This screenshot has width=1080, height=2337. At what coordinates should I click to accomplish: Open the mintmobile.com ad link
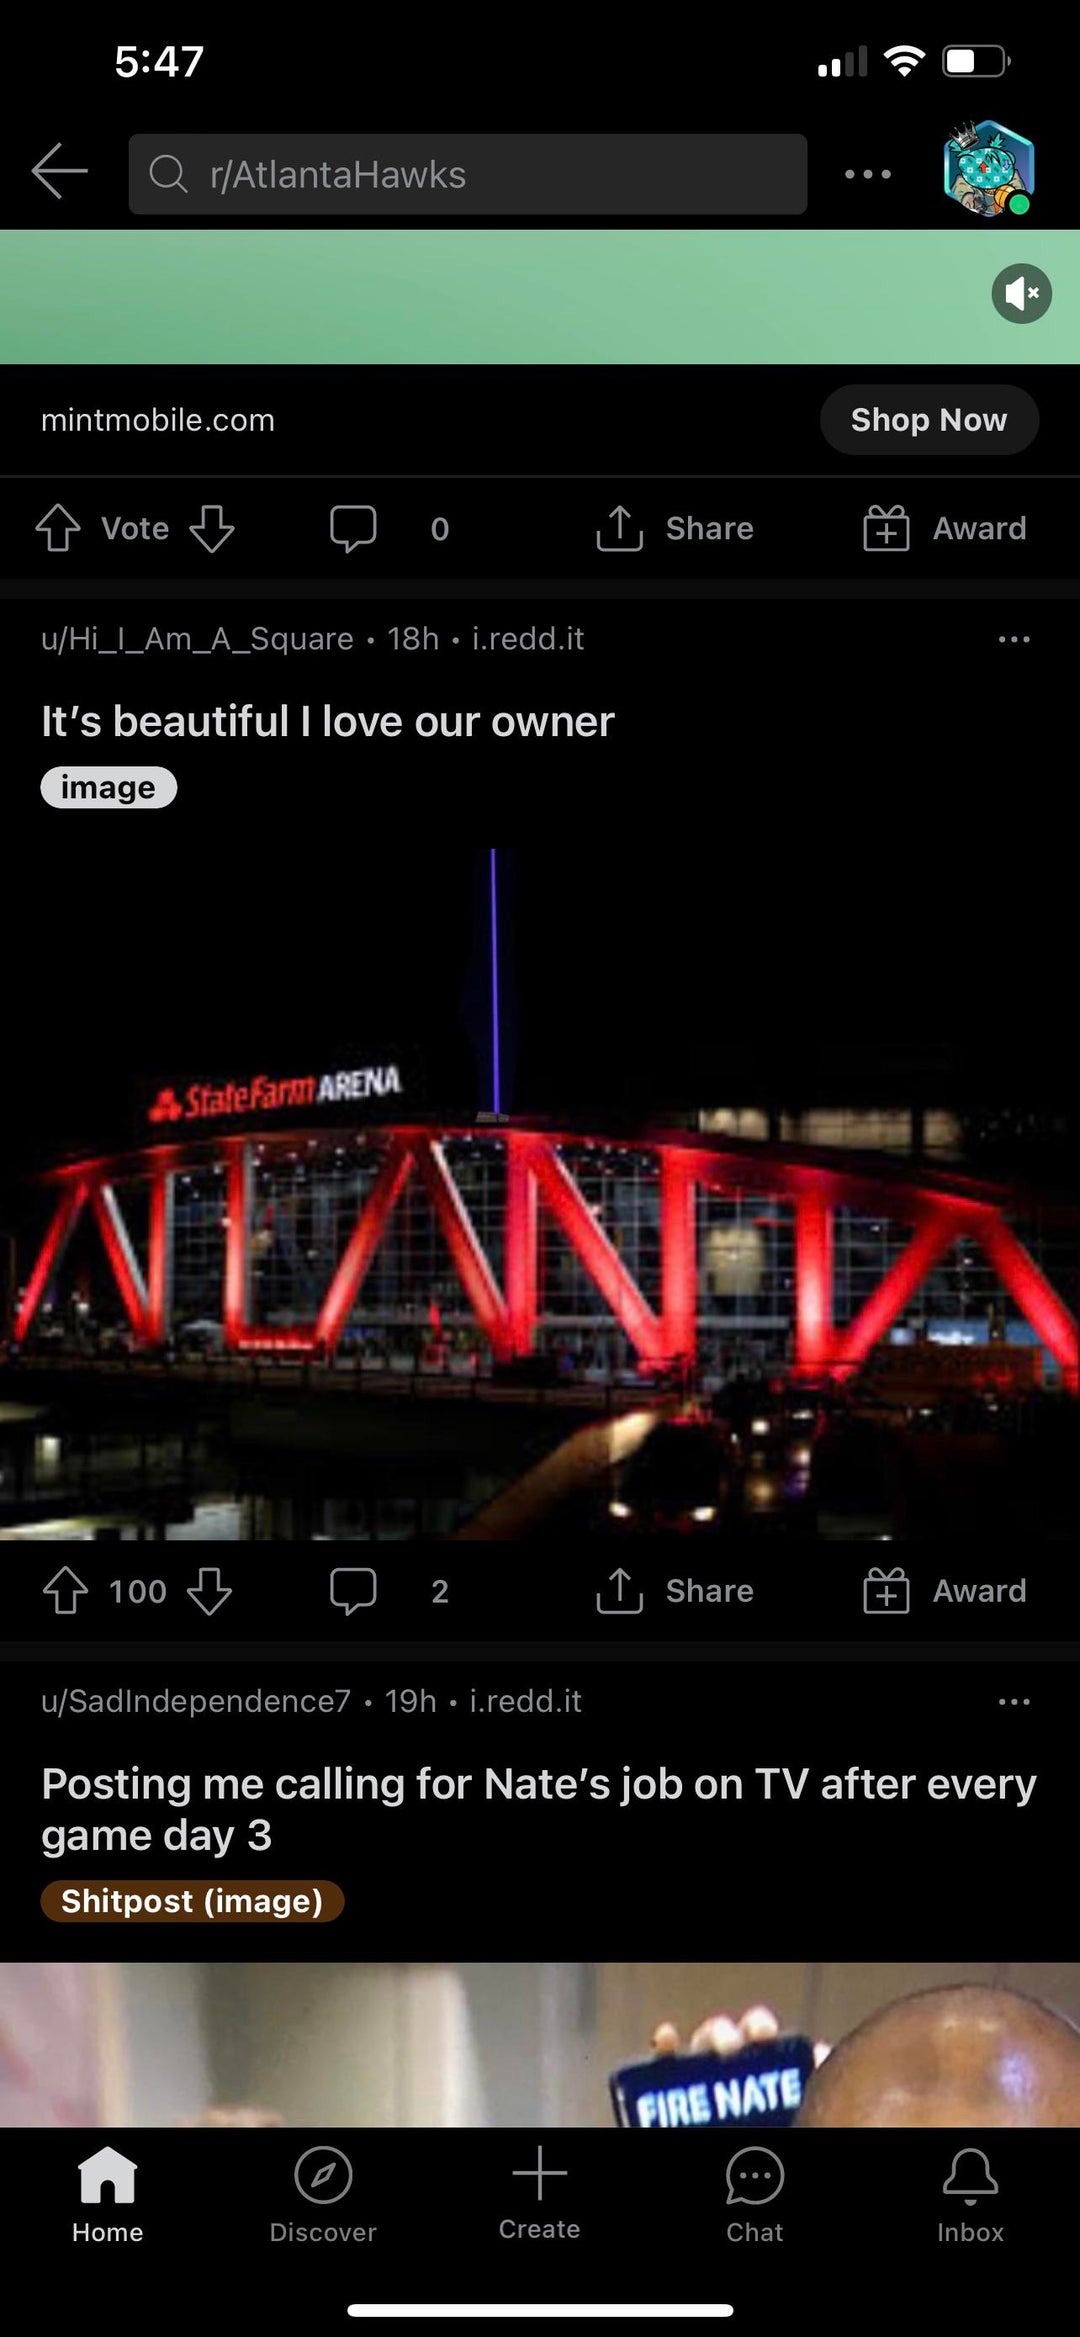pyautogui.click(x=158, y=420)
